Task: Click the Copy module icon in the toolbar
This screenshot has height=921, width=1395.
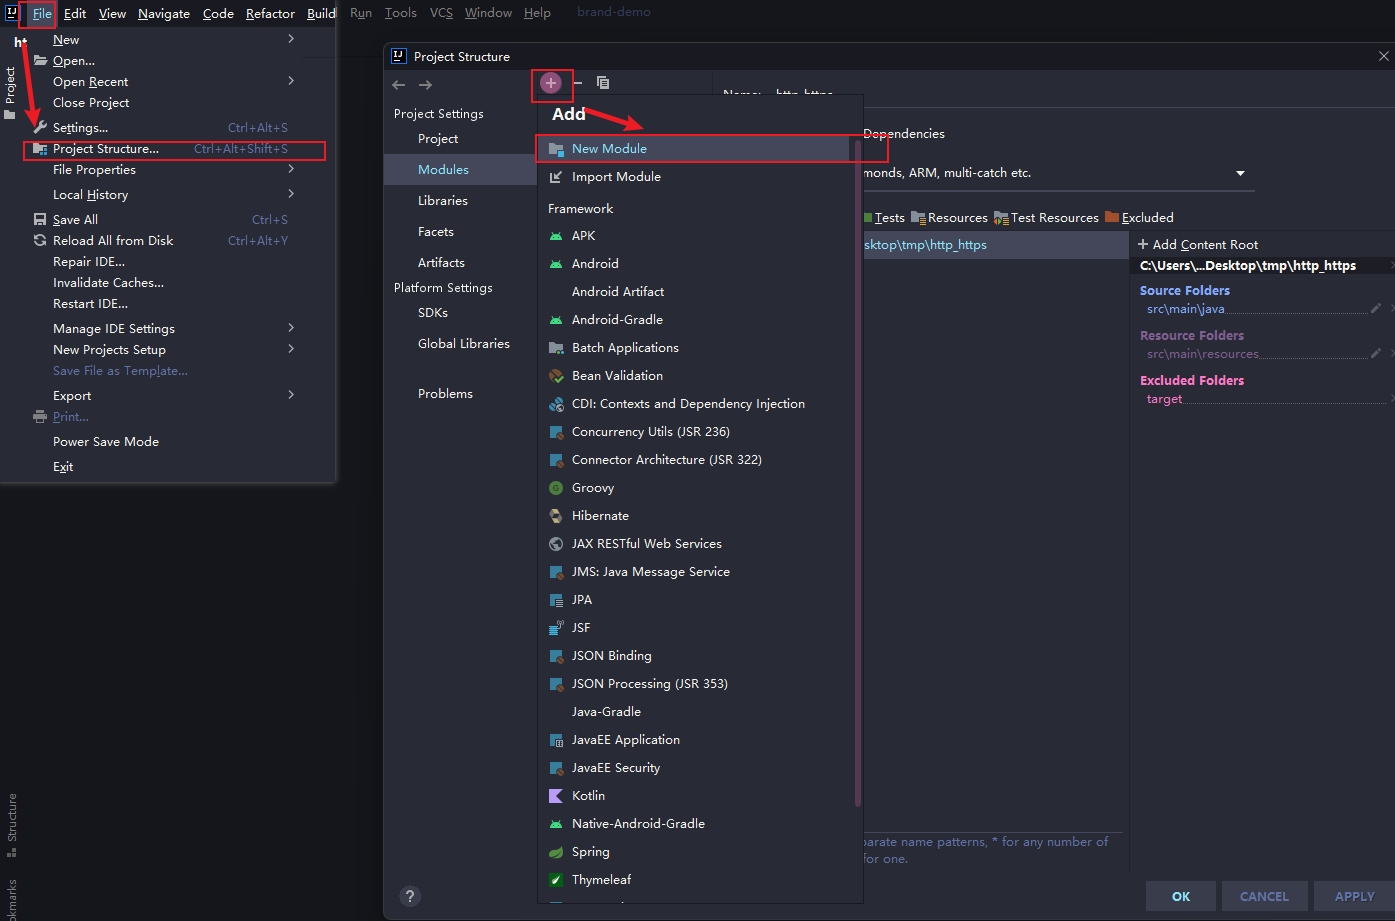Action: (x=603, y=83)
